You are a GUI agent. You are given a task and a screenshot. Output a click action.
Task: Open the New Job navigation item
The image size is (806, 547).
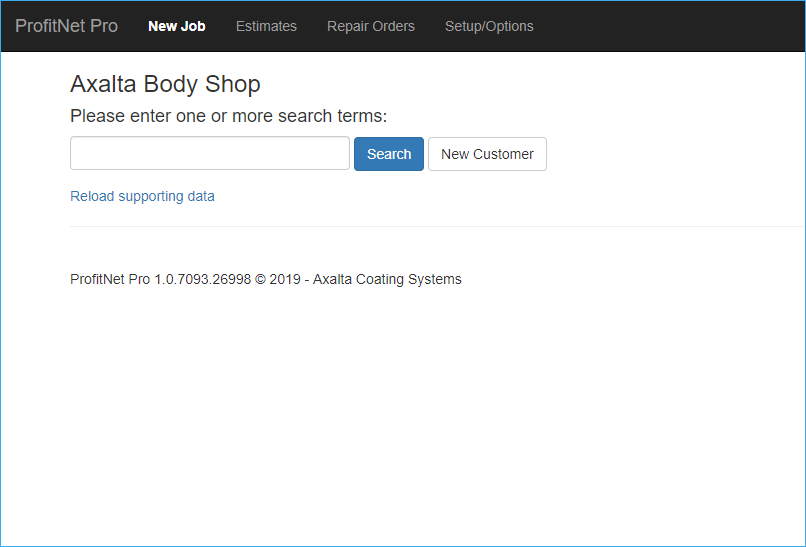pos(176,26)
